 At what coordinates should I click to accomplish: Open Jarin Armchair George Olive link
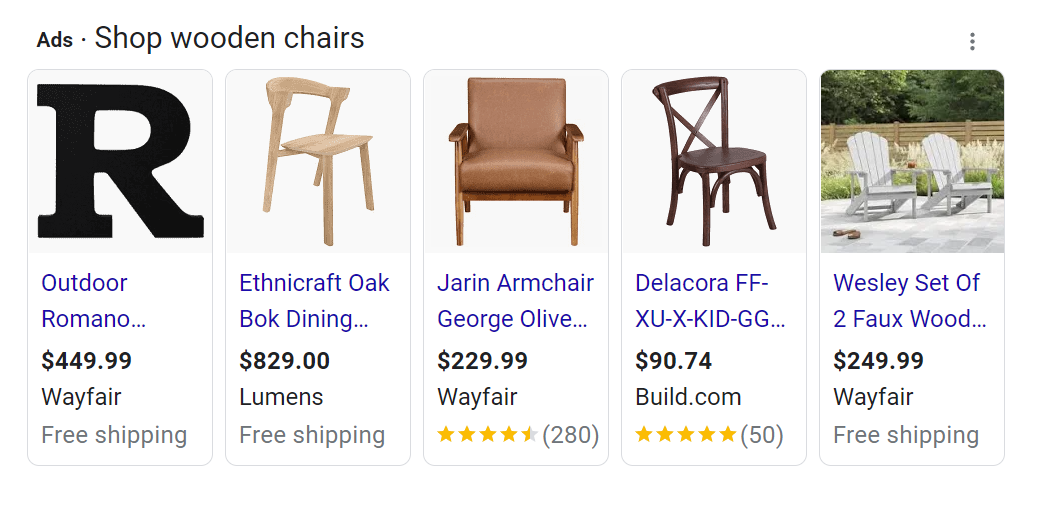click(x=514, y=301)
